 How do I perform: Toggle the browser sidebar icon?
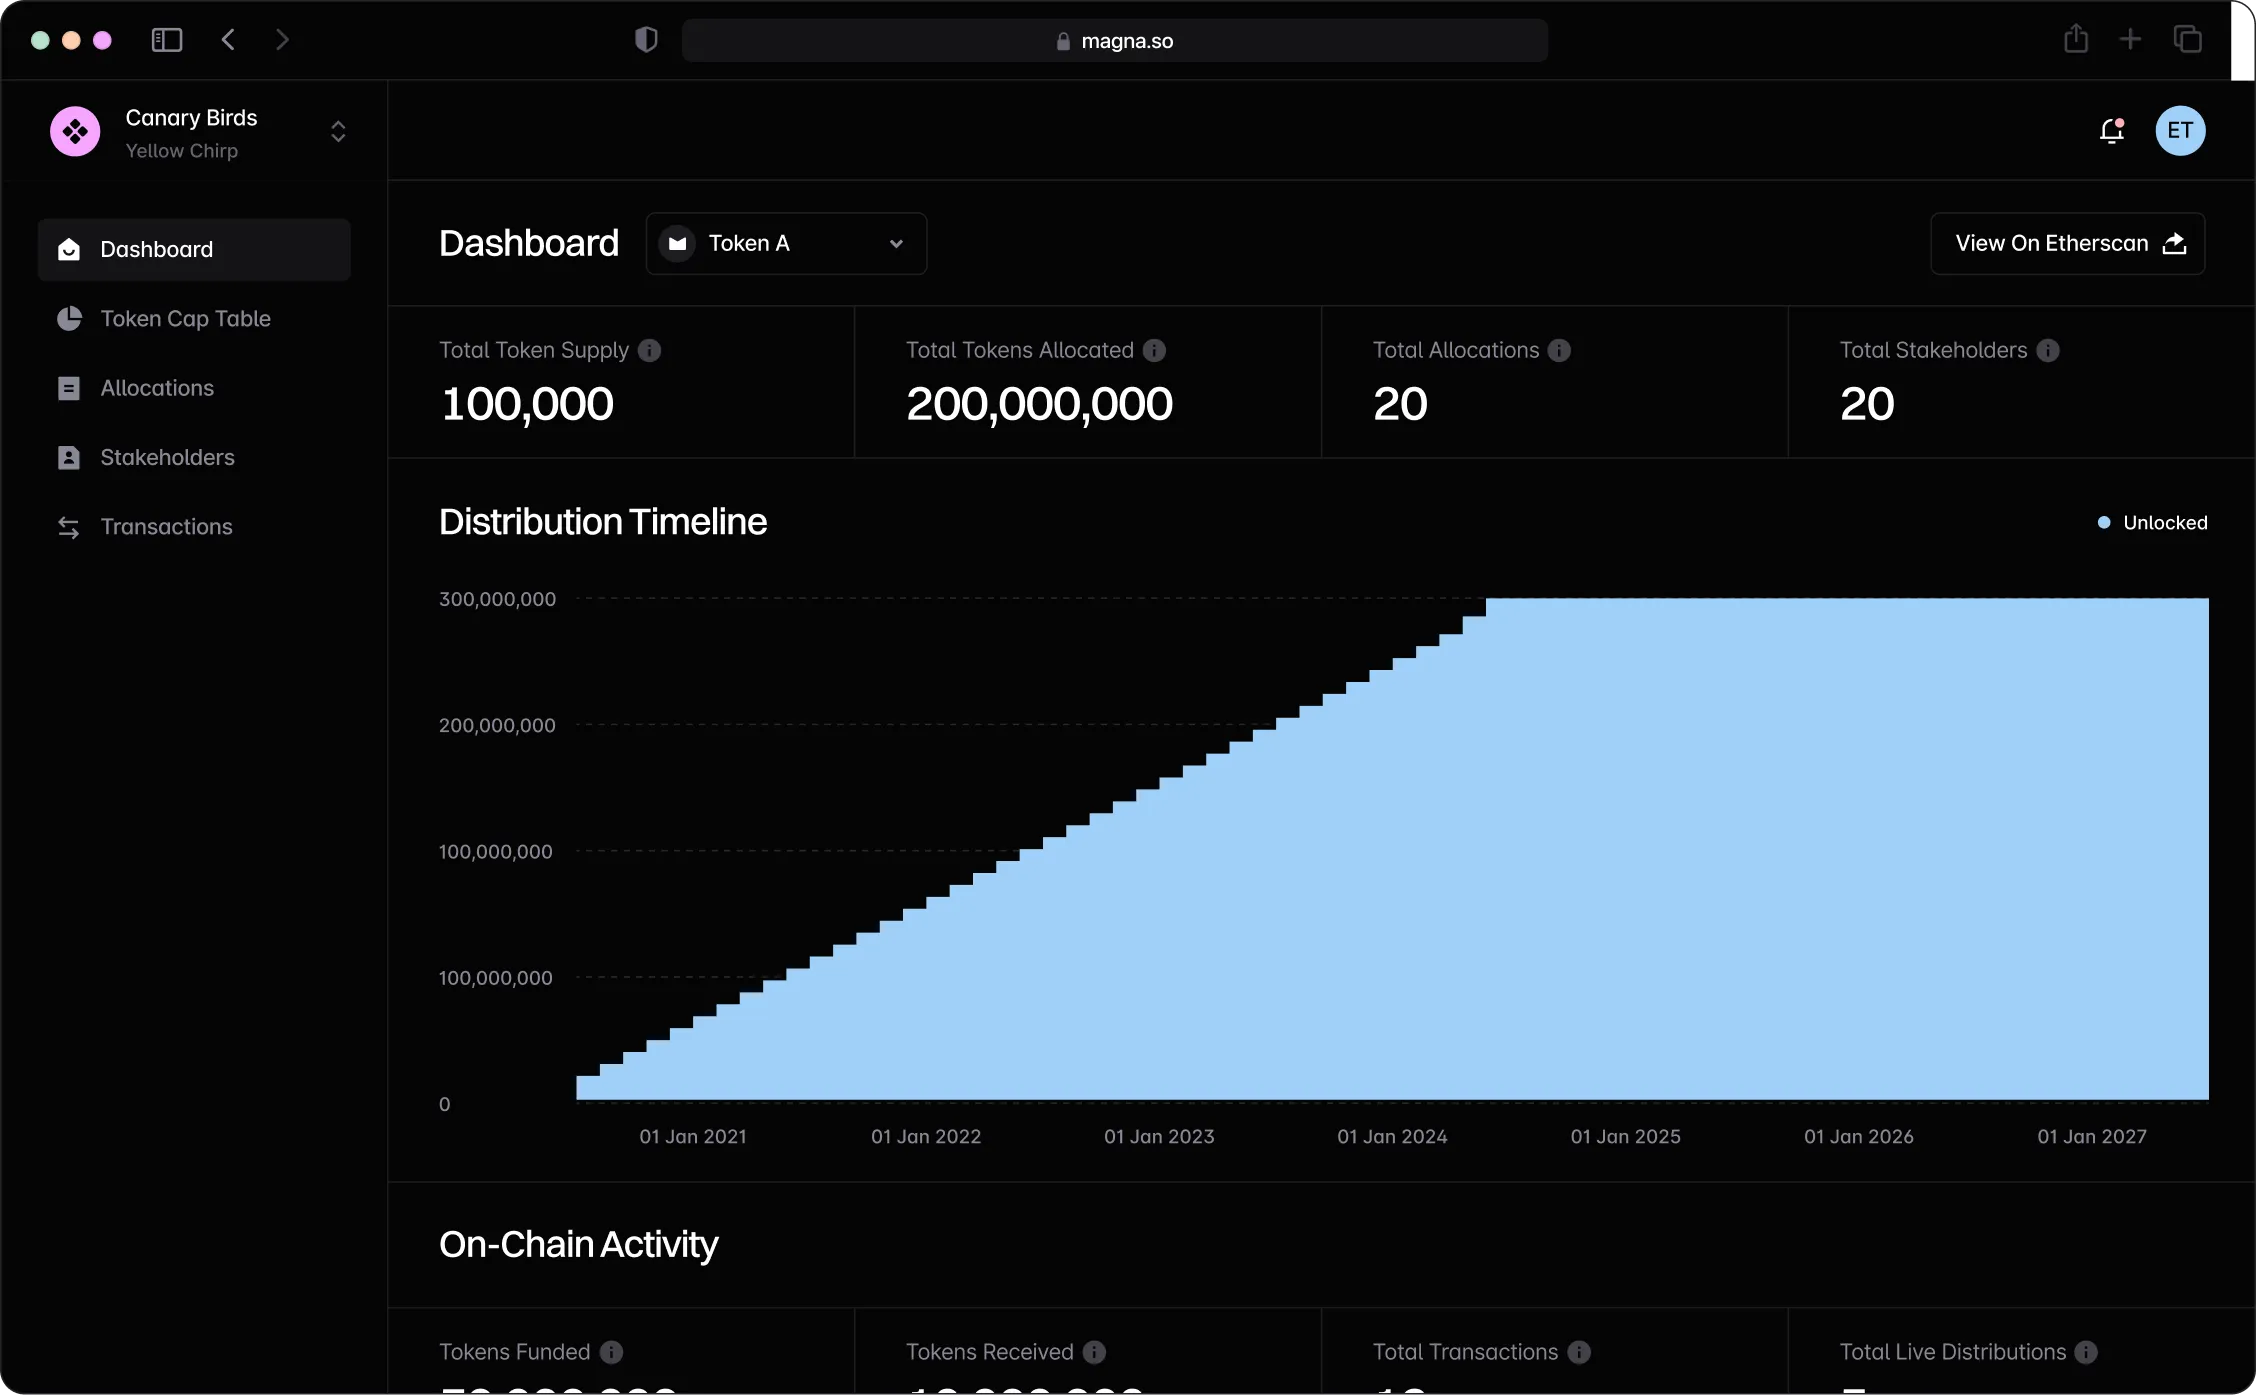(166, 40)
